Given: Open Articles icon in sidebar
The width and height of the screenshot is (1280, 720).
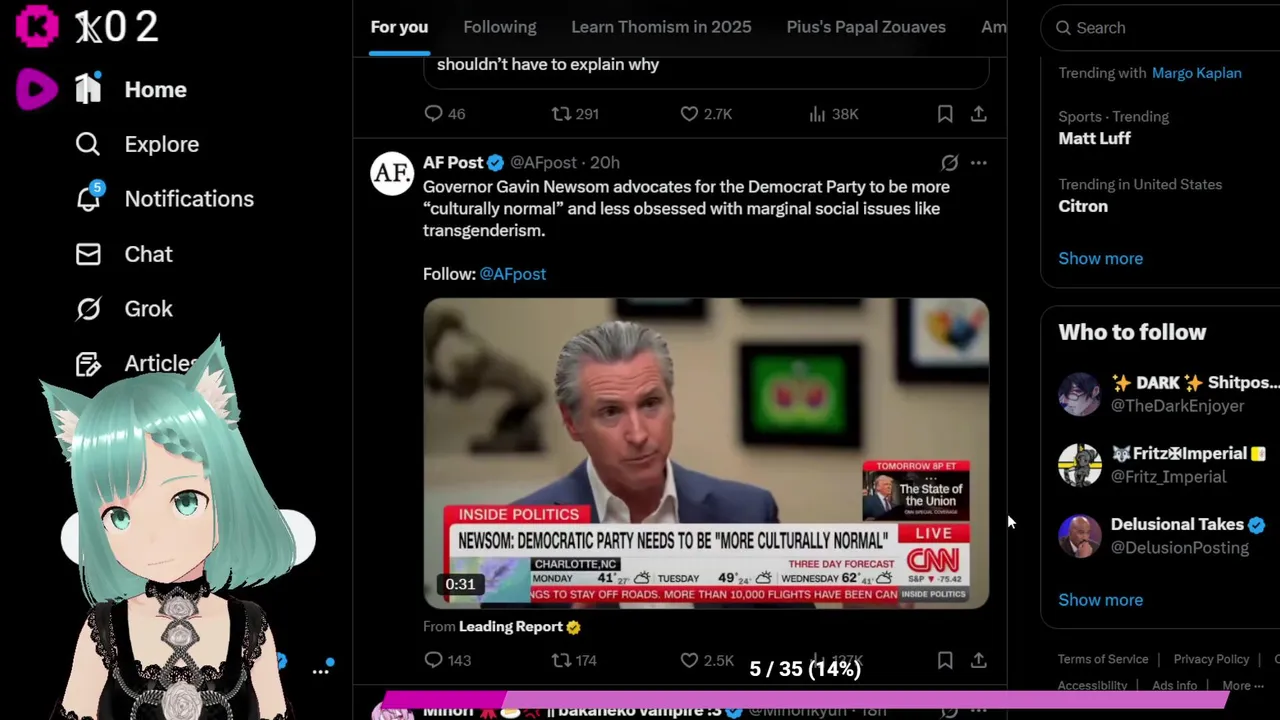Looking at the screenshot, I should [x=88, y=364].
